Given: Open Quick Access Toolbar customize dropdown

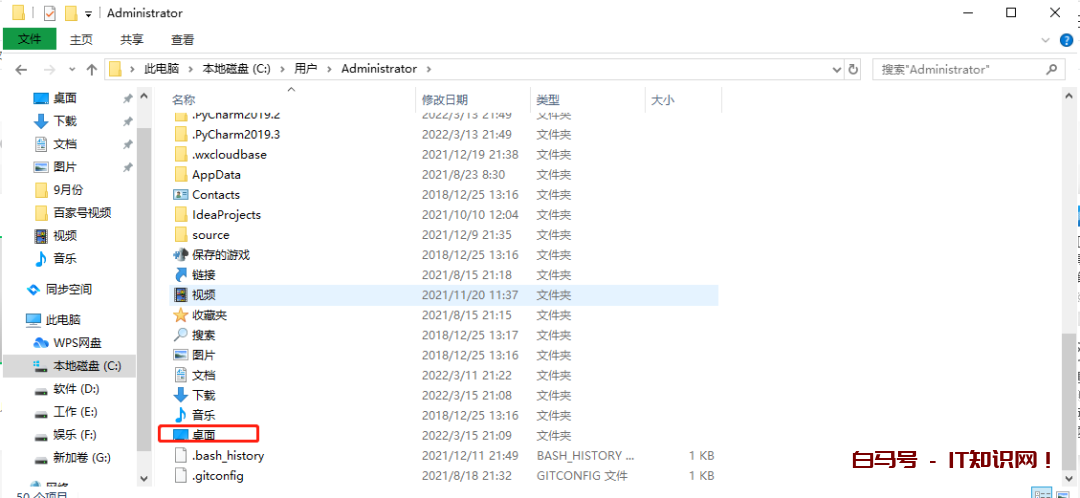Looking at the screenshot, I should tap(89, 14).
